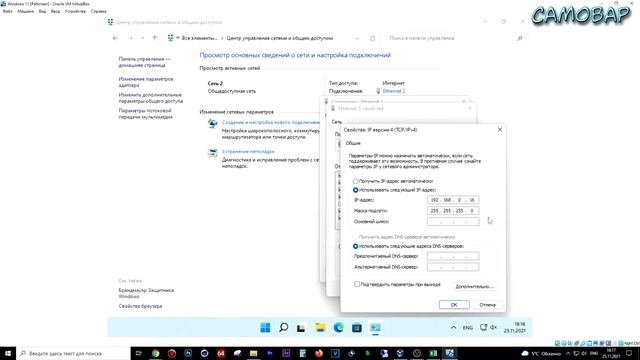Expand the recent locations dropdown arrow
This screenshot has width=640, height=360.
[x=142, y=38]
